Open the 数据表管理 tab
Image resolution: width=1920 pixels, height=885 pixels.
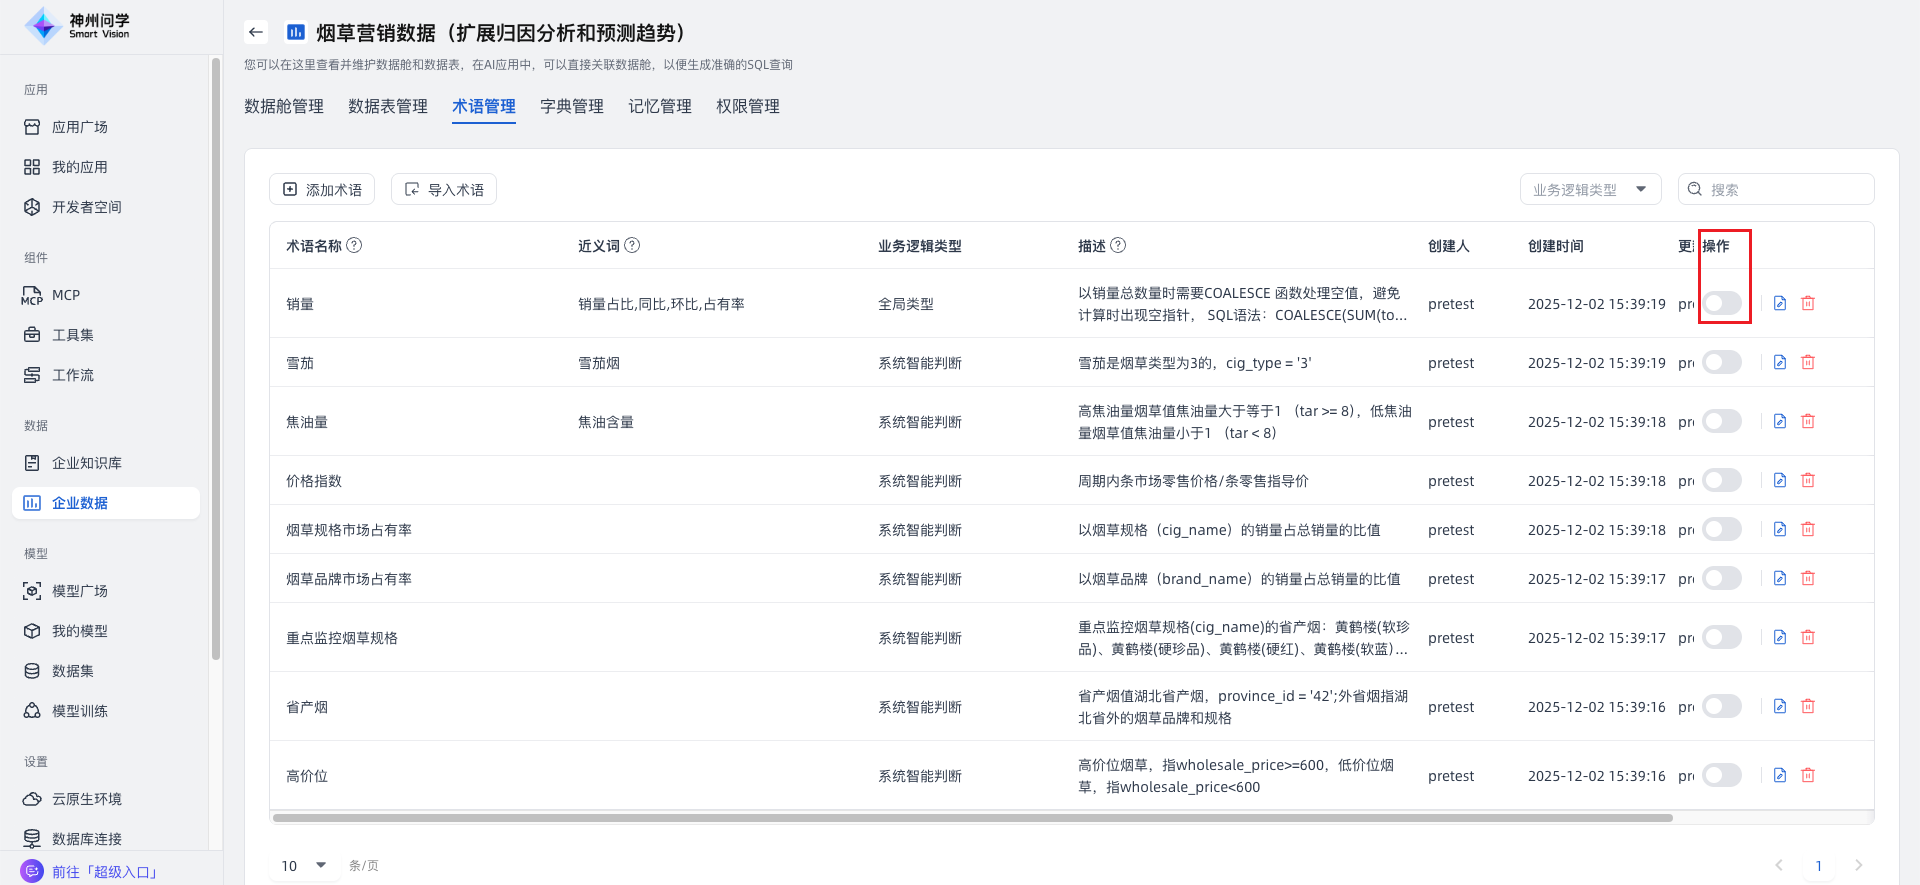point(387,106)
